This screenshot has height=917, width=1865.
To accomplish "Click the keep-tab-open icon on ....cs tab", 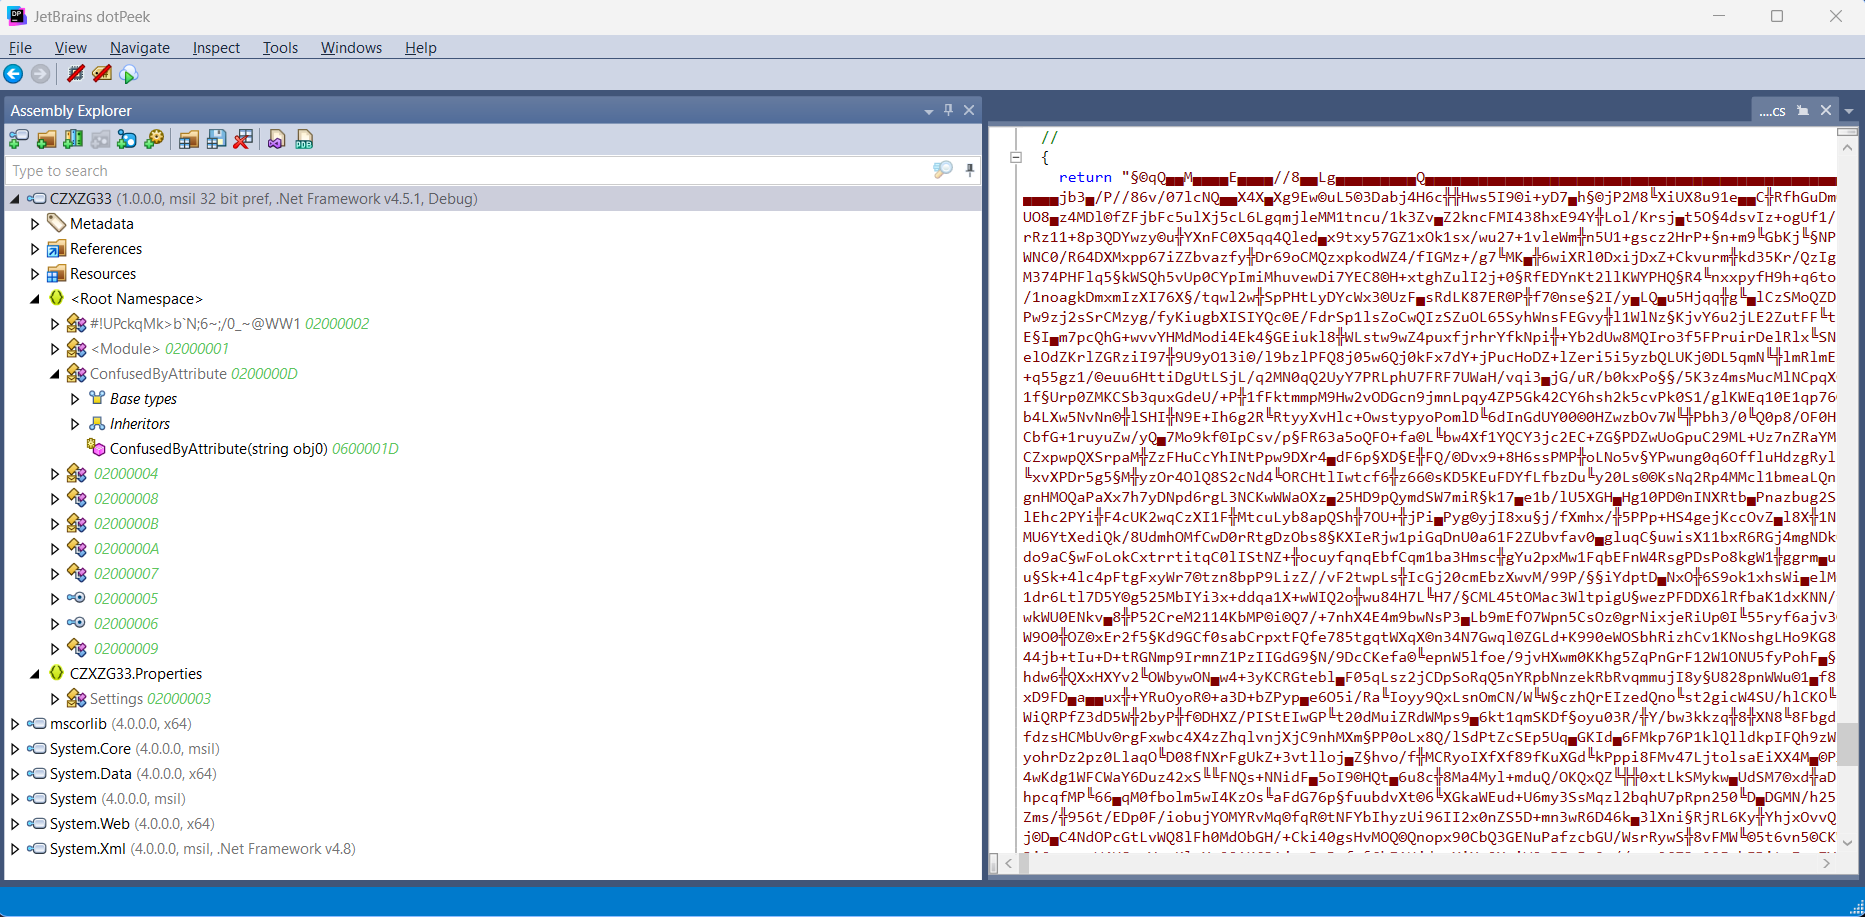I will pyautogui.click(x=1803, y=111).
